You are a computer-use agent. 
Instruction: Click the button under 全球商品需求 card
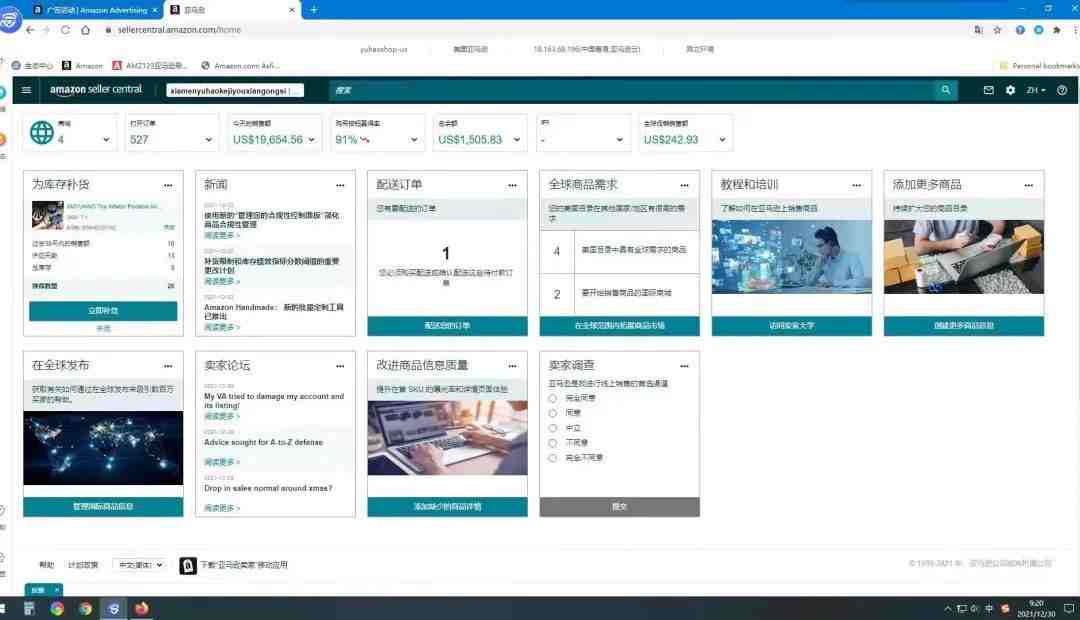click(619, 326)
